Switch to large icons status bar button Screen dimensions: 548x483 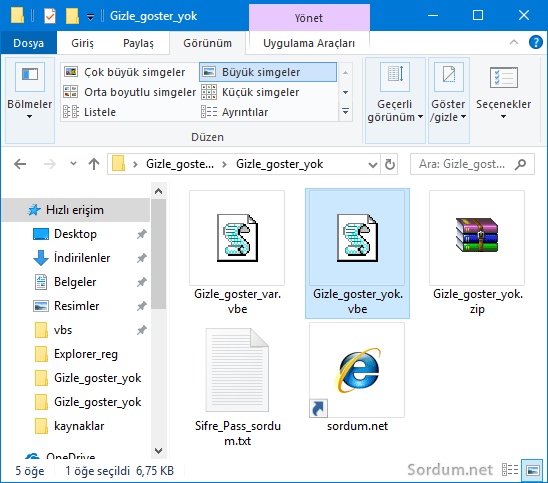pos(533,470)
